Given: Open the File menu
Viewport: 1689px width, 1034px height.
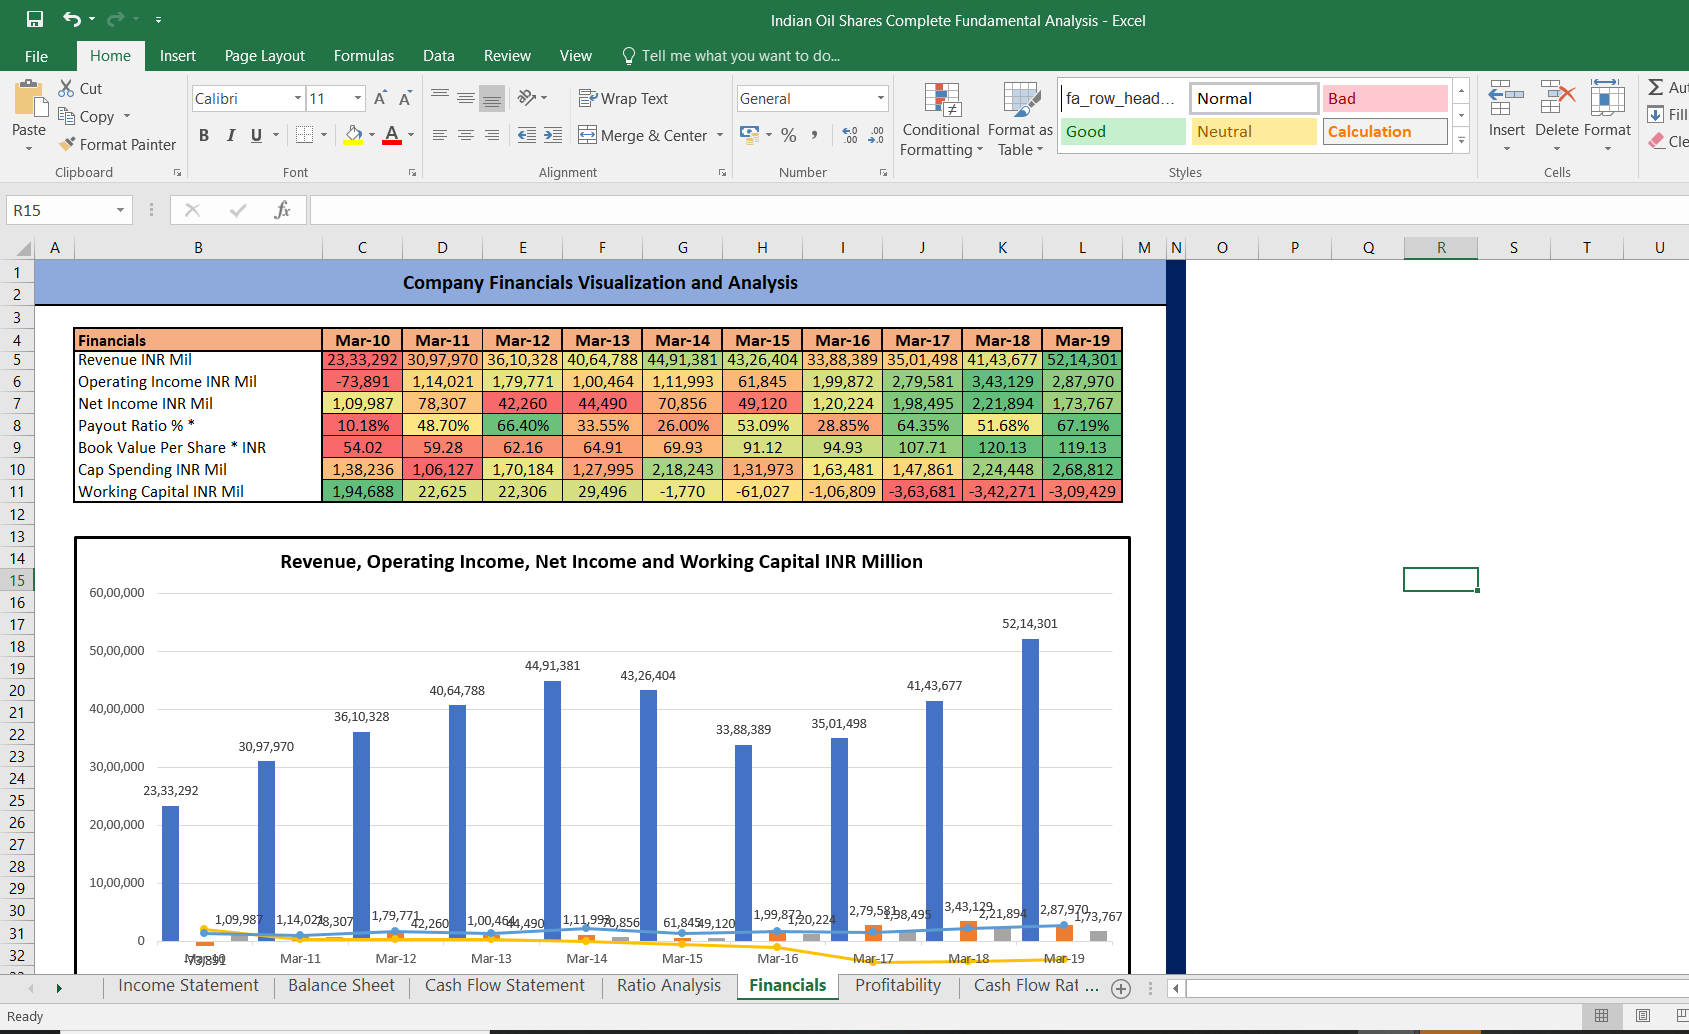Looking at the screenshot, I should pos(36,56).
